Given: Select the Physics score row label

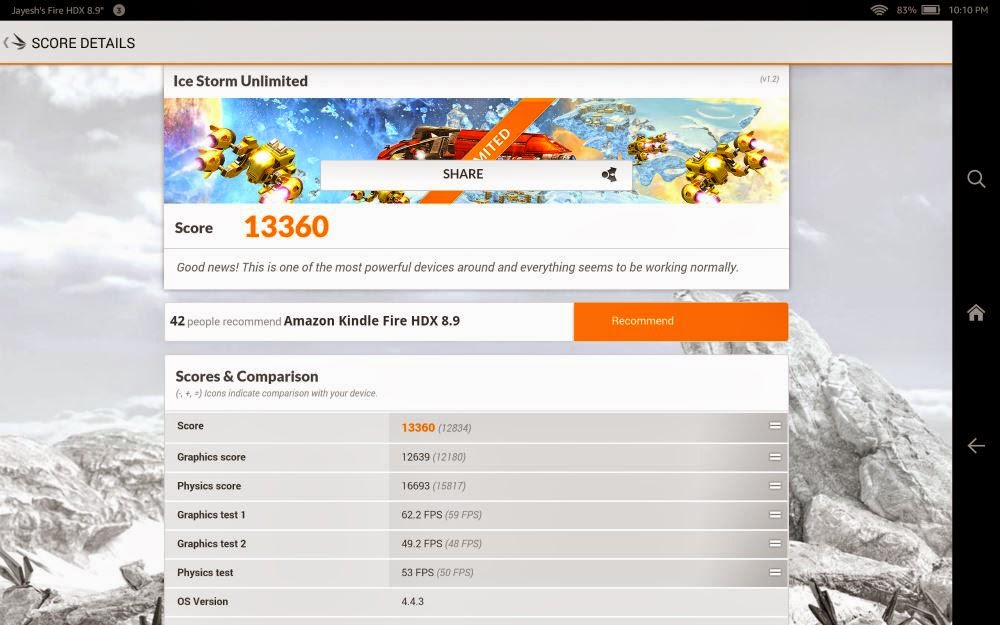Looking at the screenshot, I should pyautogui.click(x=209, y=485).
